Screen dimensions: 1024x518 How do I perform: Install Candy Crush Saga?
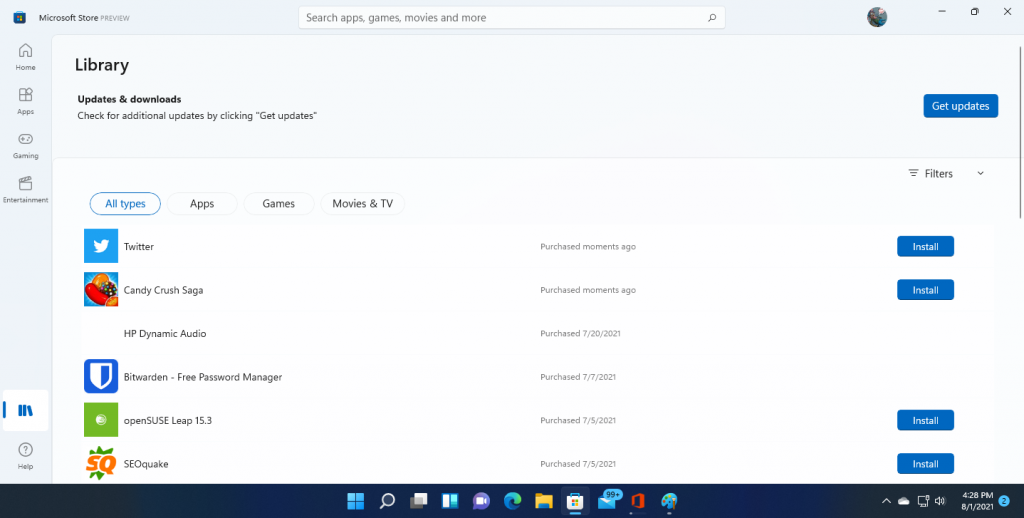pos(925,289)
